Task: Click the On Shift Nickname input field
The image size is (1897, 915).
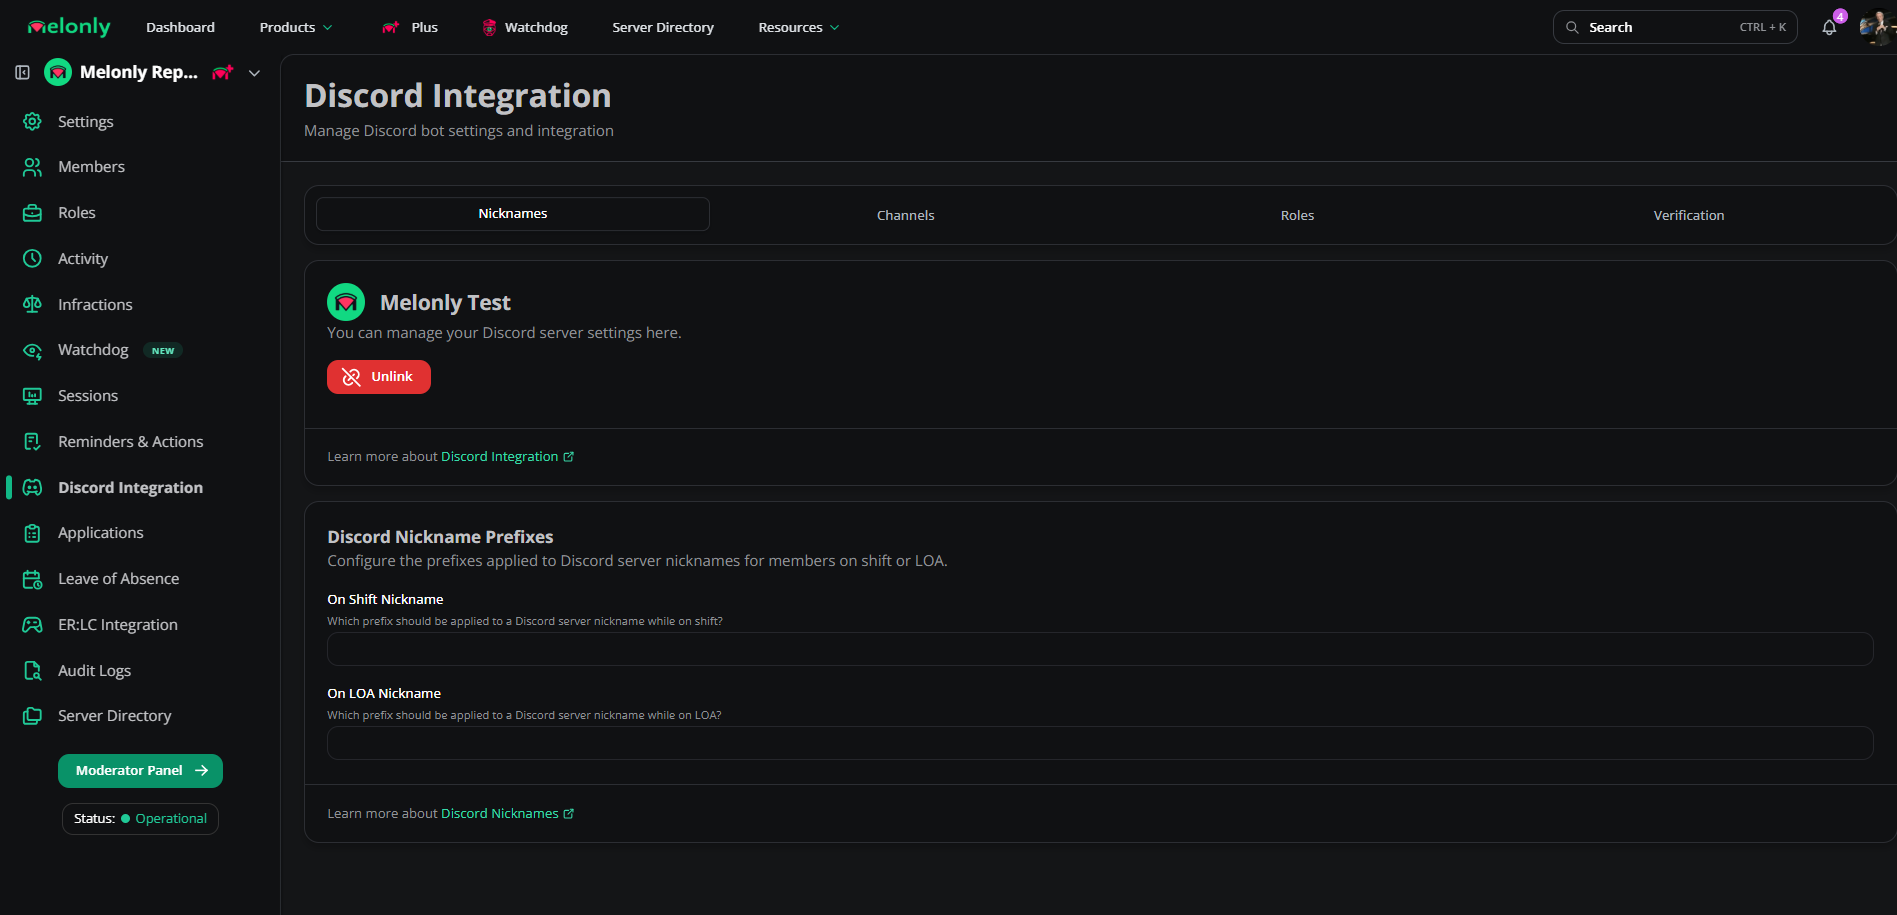Action: coord(1100,649)
